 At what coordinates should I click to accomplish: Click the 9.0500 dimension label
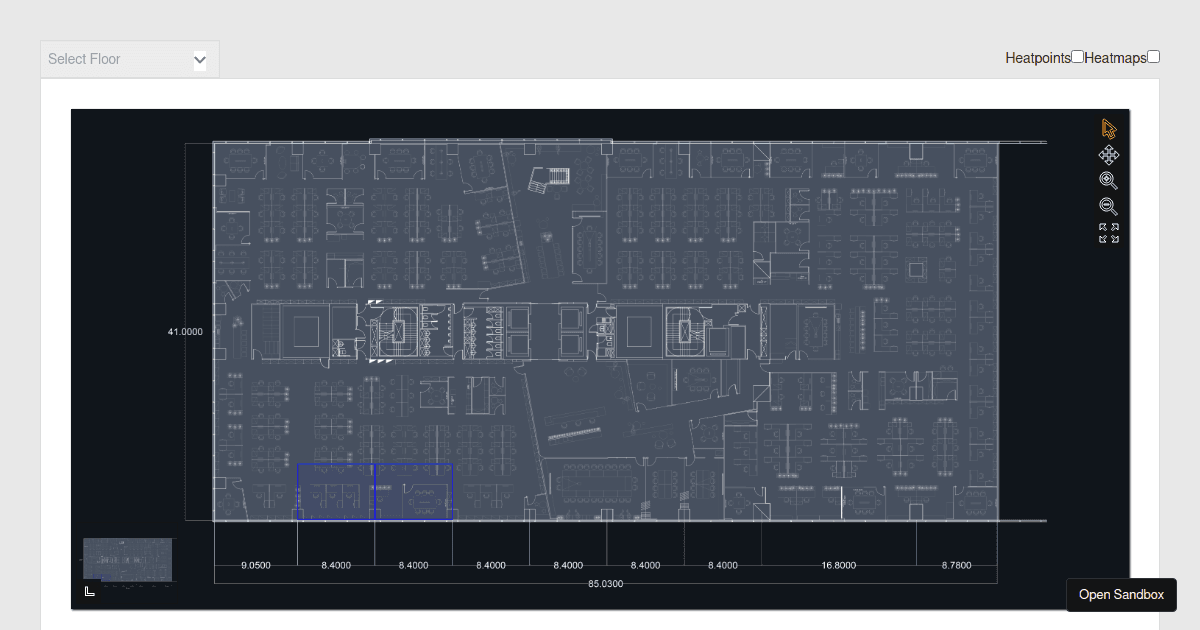point(256,565)
